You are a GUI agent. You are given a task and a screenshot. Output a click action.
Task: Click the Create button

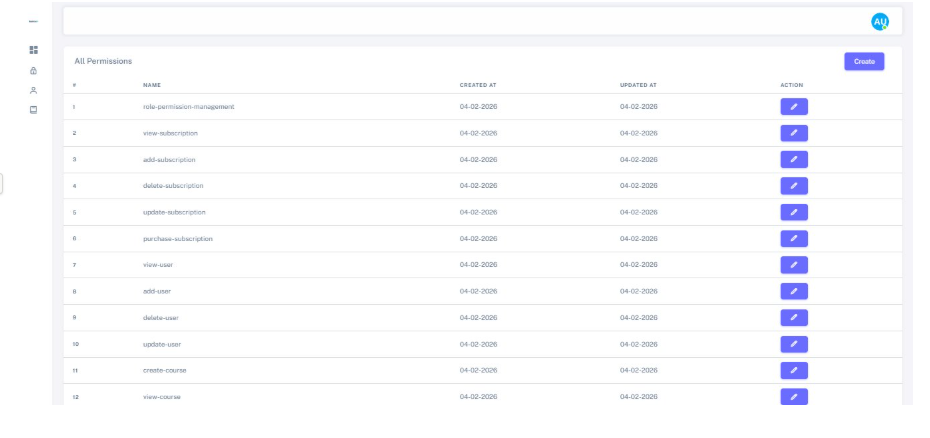pyautogui.click(x=864, y=61)
